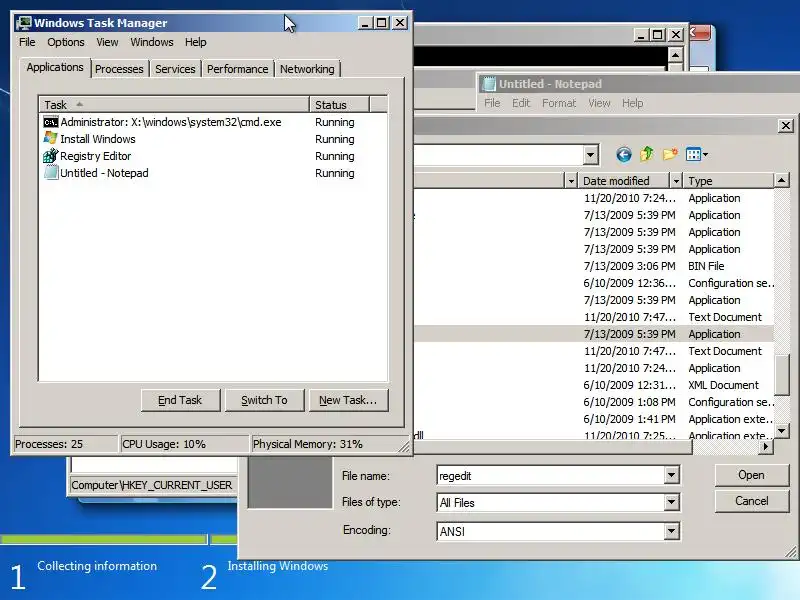
Task: Click the Switch To button
Action: [x=264, y=400]
